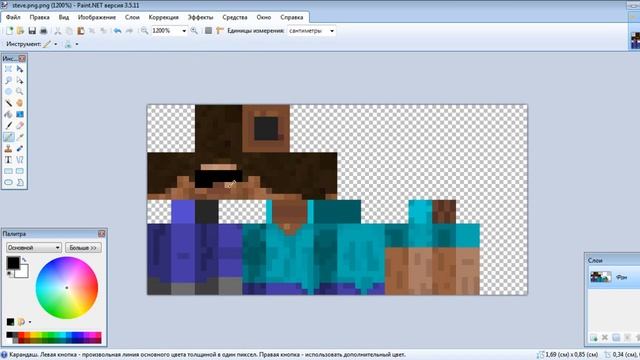This screenshot has width=640, height=360.
Task: Close the tools panel
Action: click(22, 59)
